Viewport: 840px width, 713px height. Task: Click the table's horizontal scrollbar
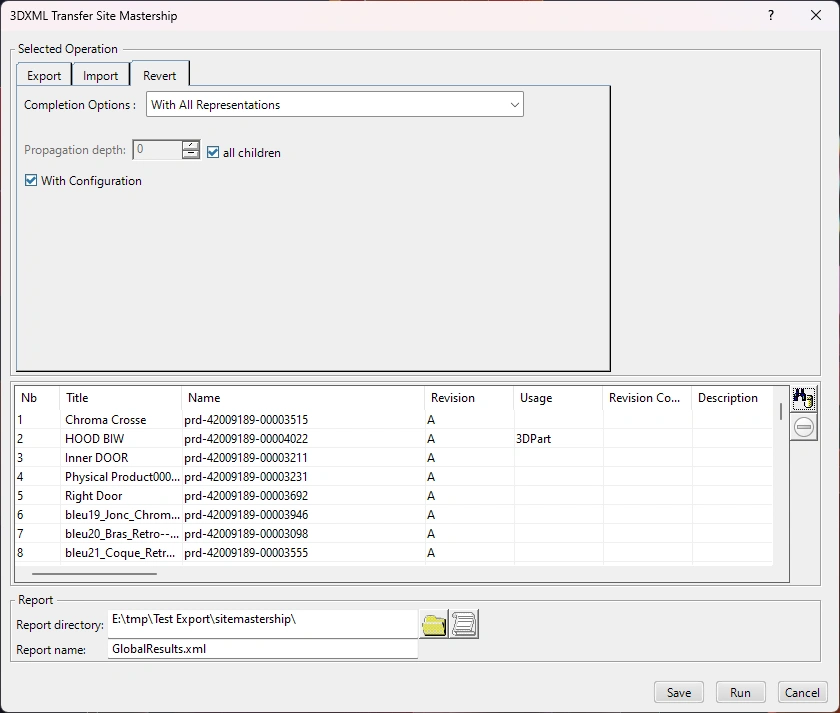pos(94,574)
